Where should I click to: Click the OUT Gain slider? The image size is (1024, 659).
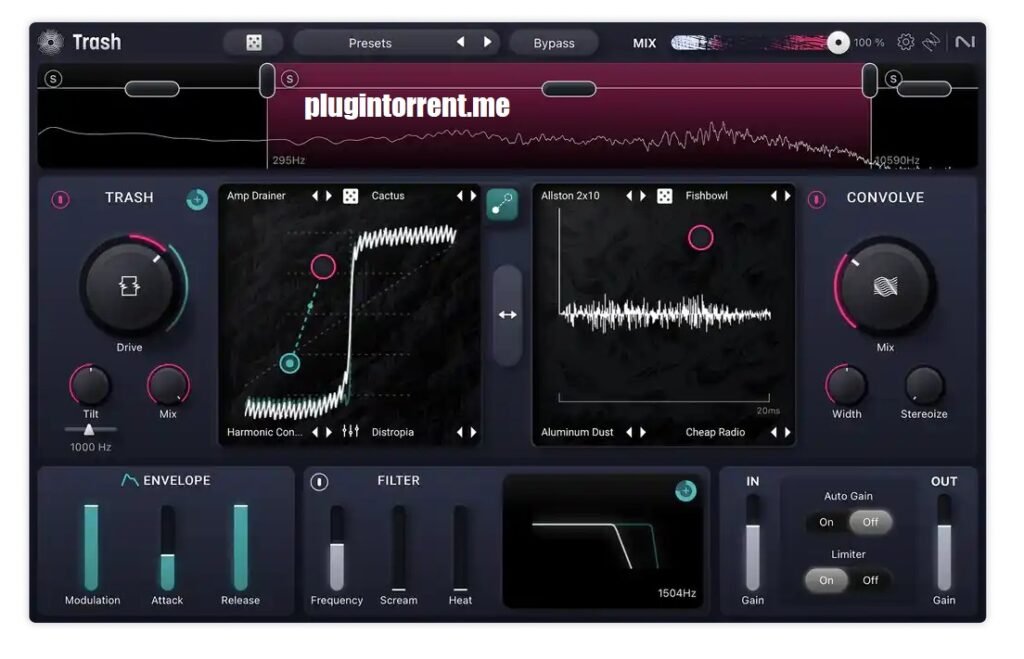pos(944,542)
